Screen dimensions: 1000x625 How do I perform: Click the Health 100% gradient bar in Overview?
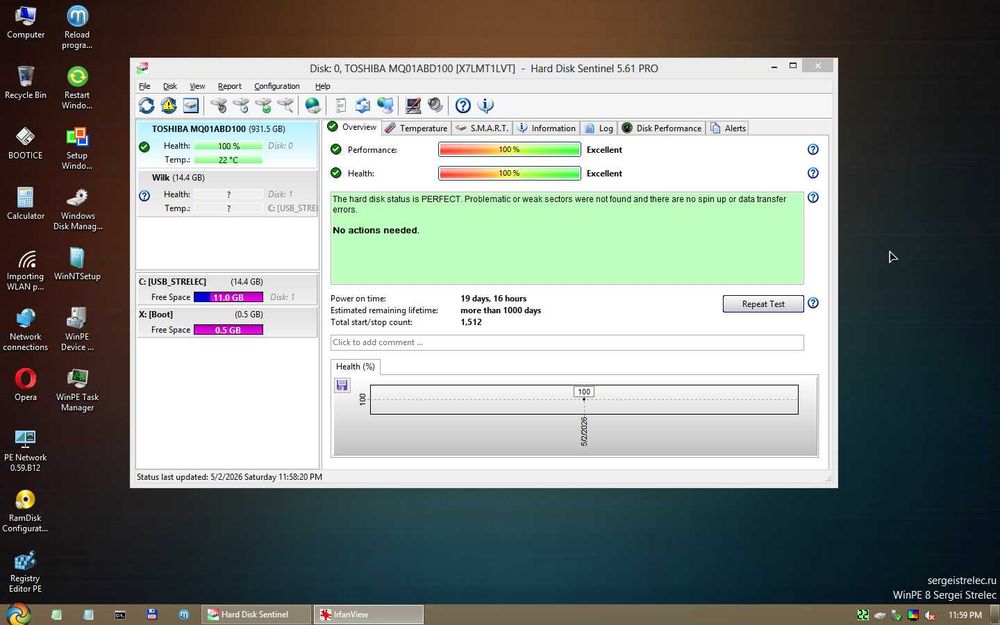pyautogui.click(x=509, y=173)
